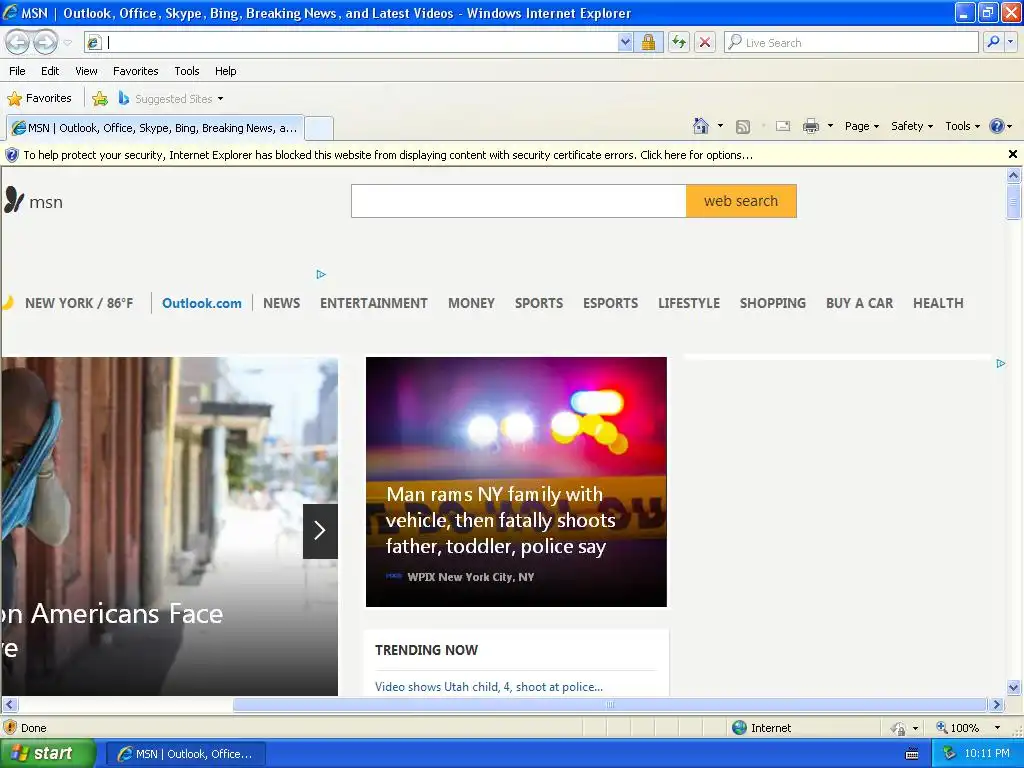Viewport: 1024px width, 768px height.
Task: Open Video shows Utah child trending link
Action: (x=488, y=686)
